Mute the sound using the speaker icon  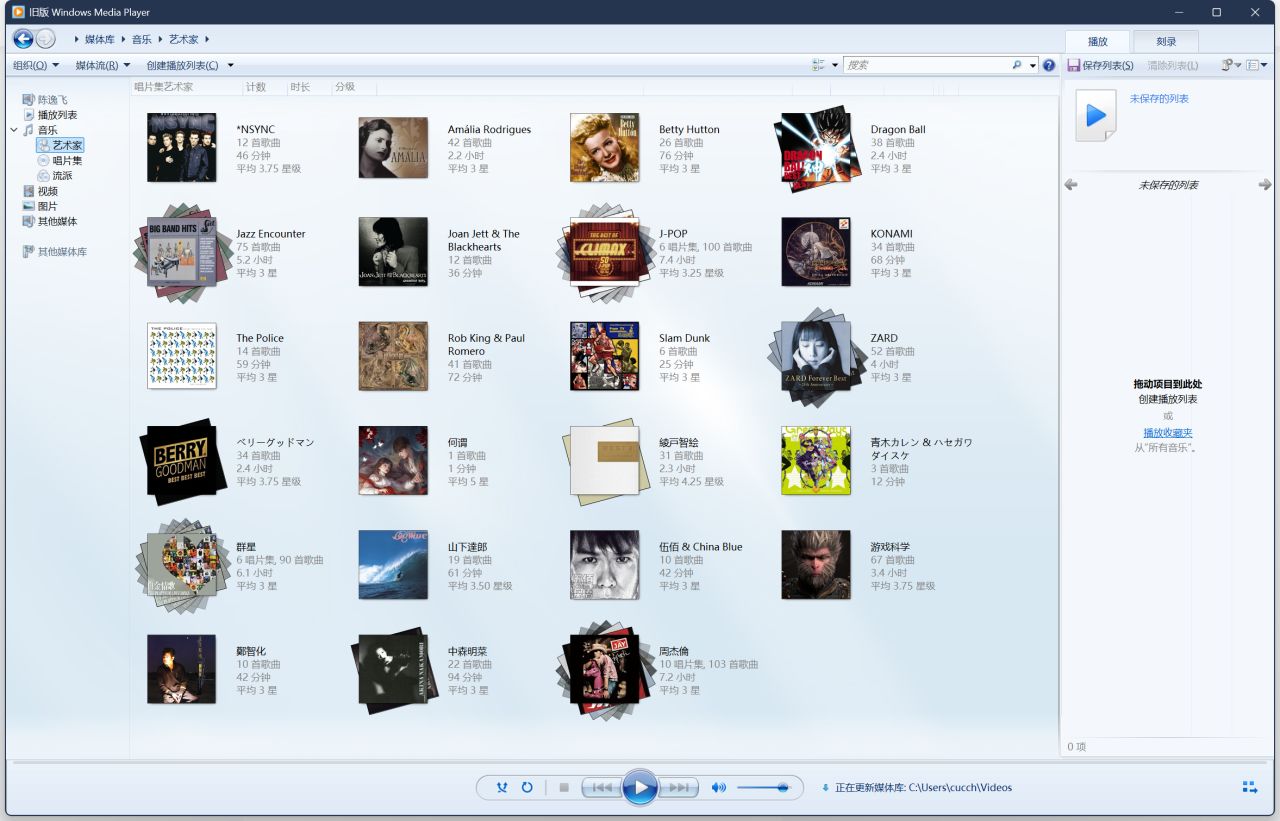click(718, 787)
